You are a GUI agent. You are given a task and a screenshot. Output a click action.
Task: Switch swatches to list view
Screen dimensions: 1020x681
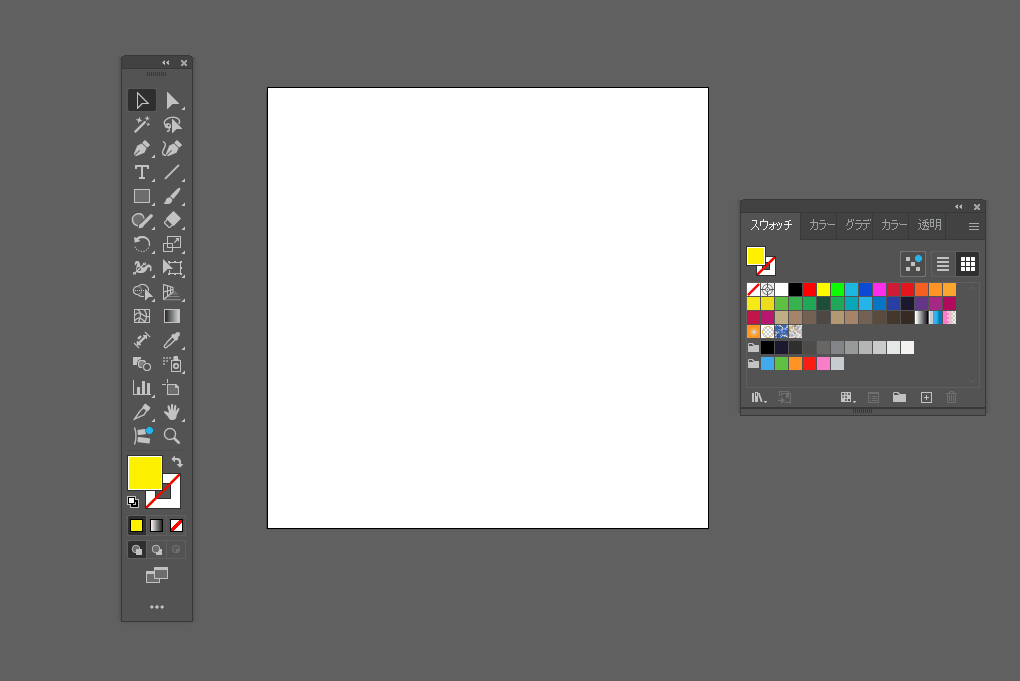click(x=943, y=263)
